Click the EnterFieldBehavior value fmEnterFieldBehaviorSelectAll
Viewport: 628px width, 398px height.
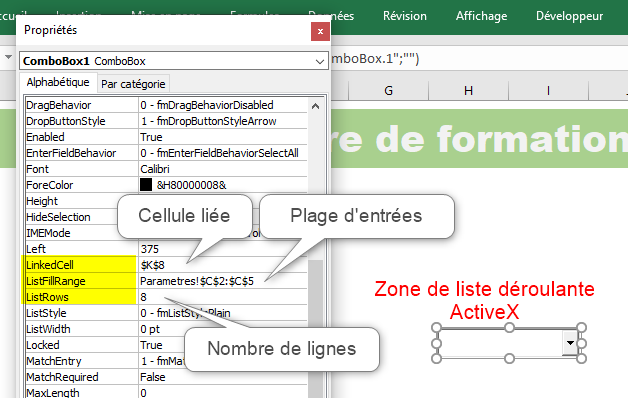(x=219, y=153)
